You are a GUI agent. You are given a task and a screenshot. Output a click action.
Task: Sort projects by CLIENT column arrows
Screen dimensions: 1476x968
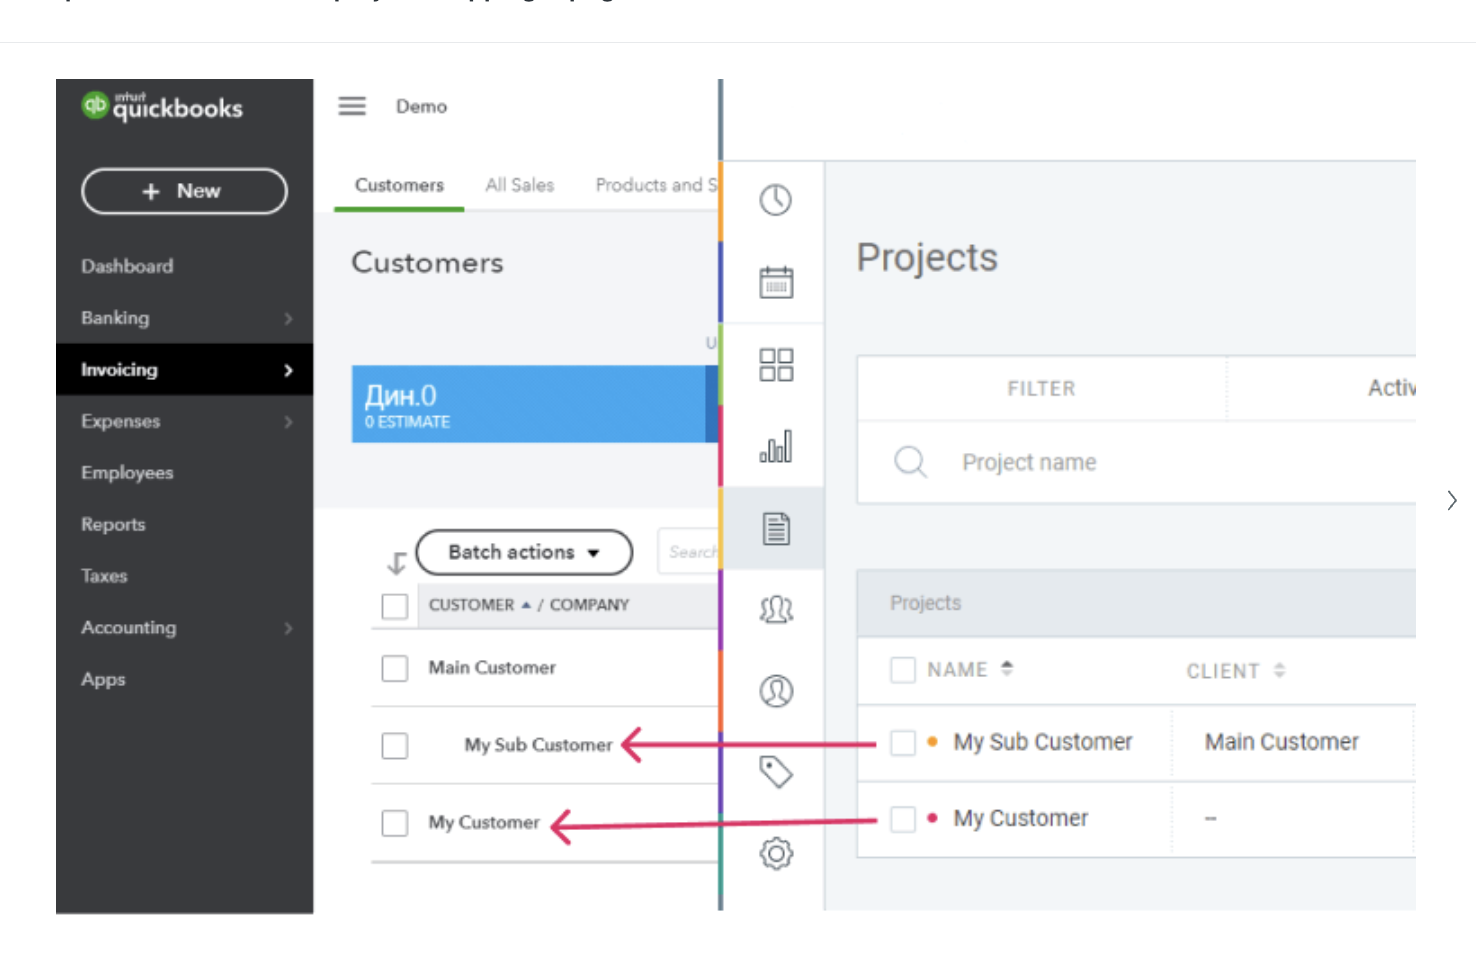[1279, 670]
